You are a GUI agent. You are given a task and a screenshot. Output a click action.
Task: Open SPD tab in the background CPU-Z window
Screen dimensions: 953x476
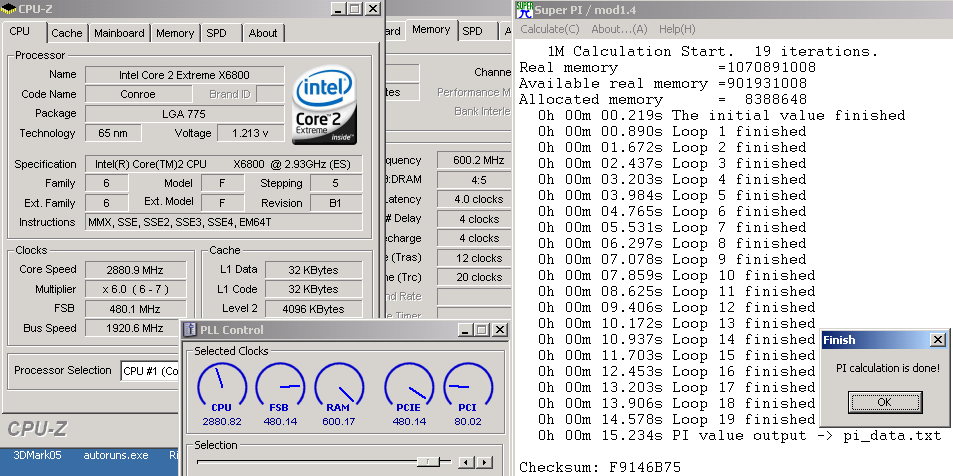coord(472,31)
